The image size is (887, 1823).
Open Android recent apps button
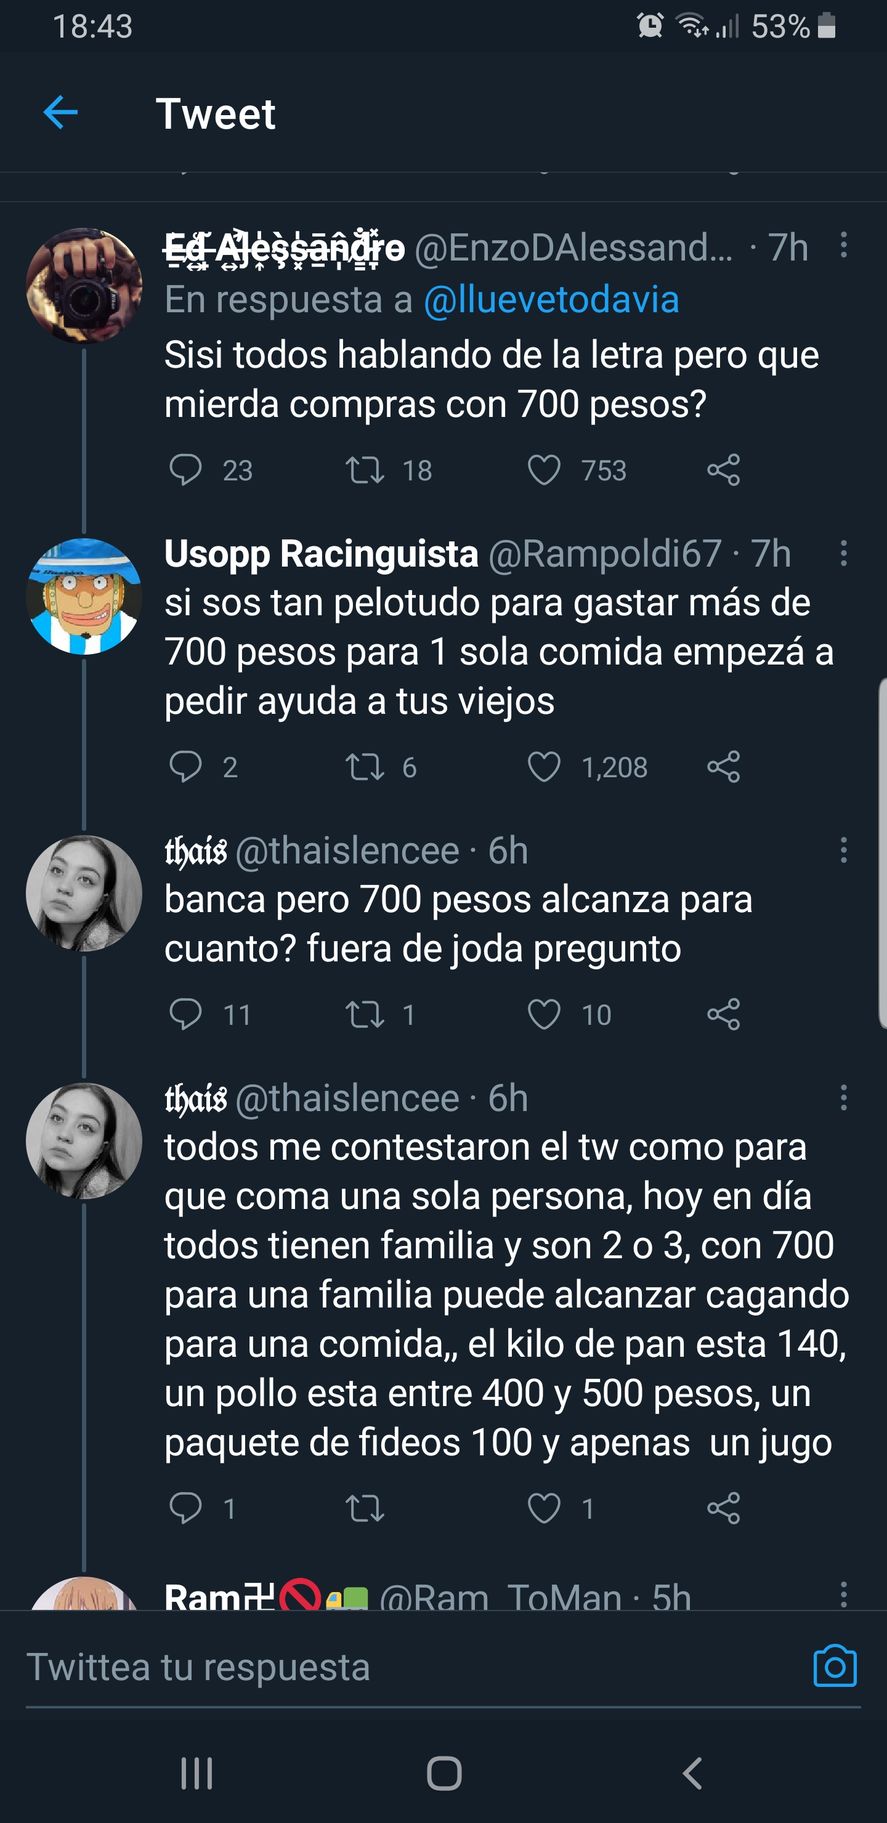197,1773
